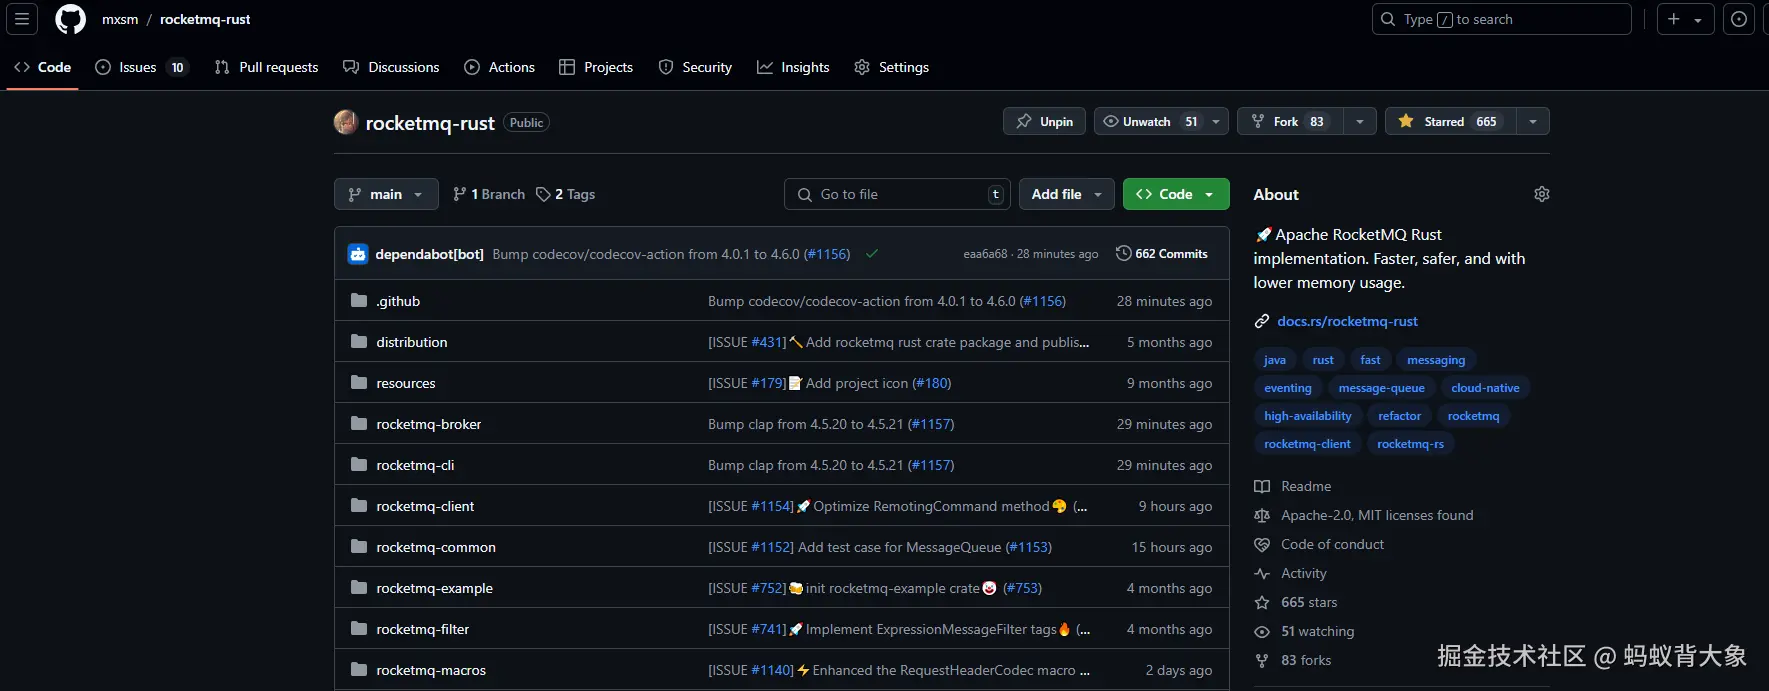Image resolution: width=1769 pixels, height=691 pixels.
Task: Expand the Add file dropdown
Action: pos(1066,194)
